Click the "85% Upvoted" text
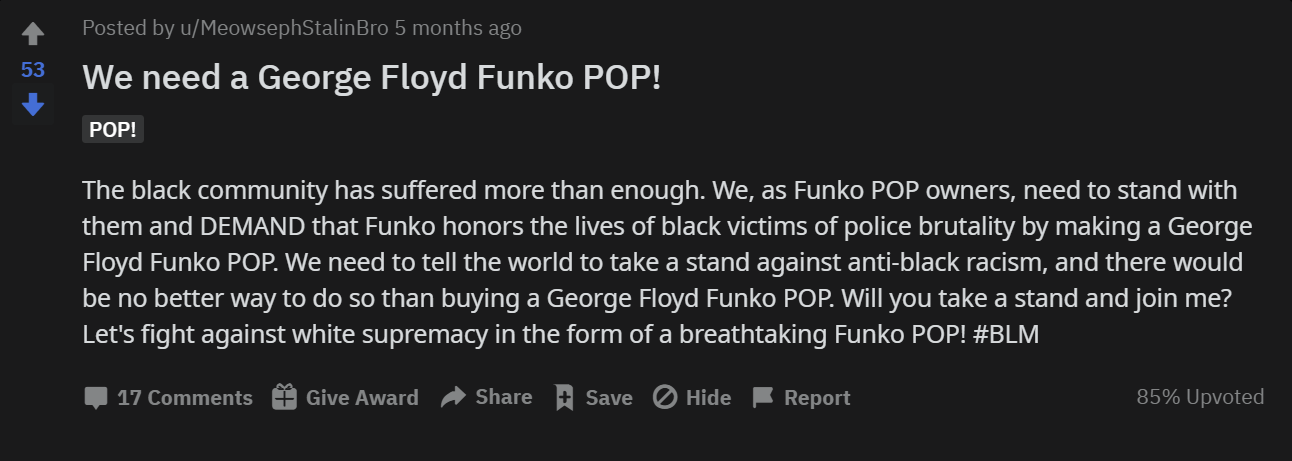The height and width of the screenshot is (461, 1292). pyautogui.click(x=1200, y=397)
